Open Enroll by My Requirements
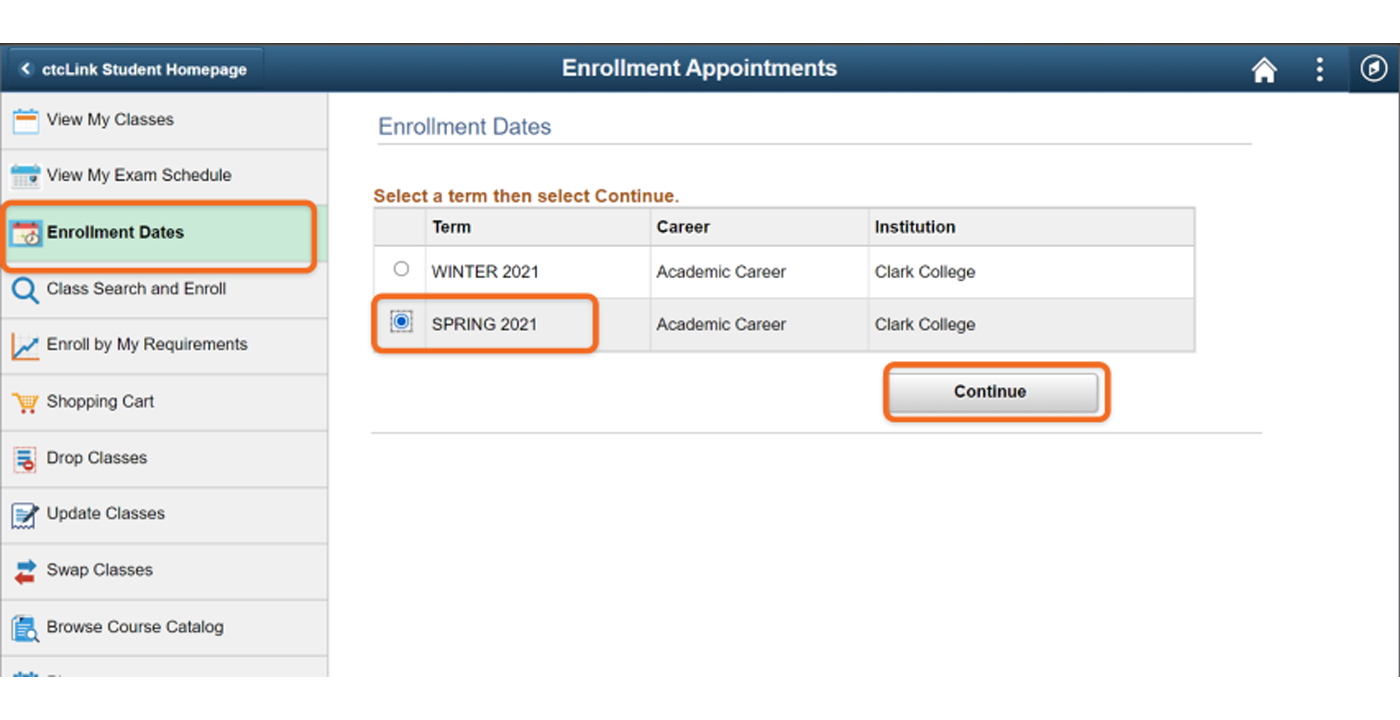 pyautogui.click(x=164, y=346)
